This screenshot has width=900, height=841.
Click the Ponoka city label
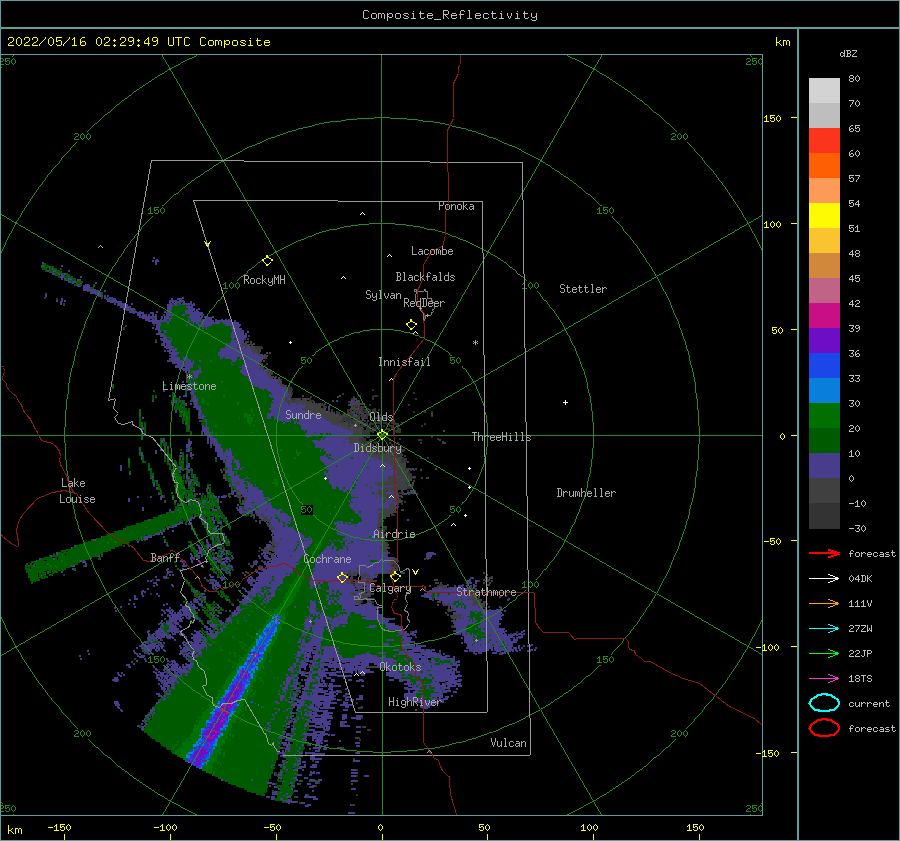(456, 206)
